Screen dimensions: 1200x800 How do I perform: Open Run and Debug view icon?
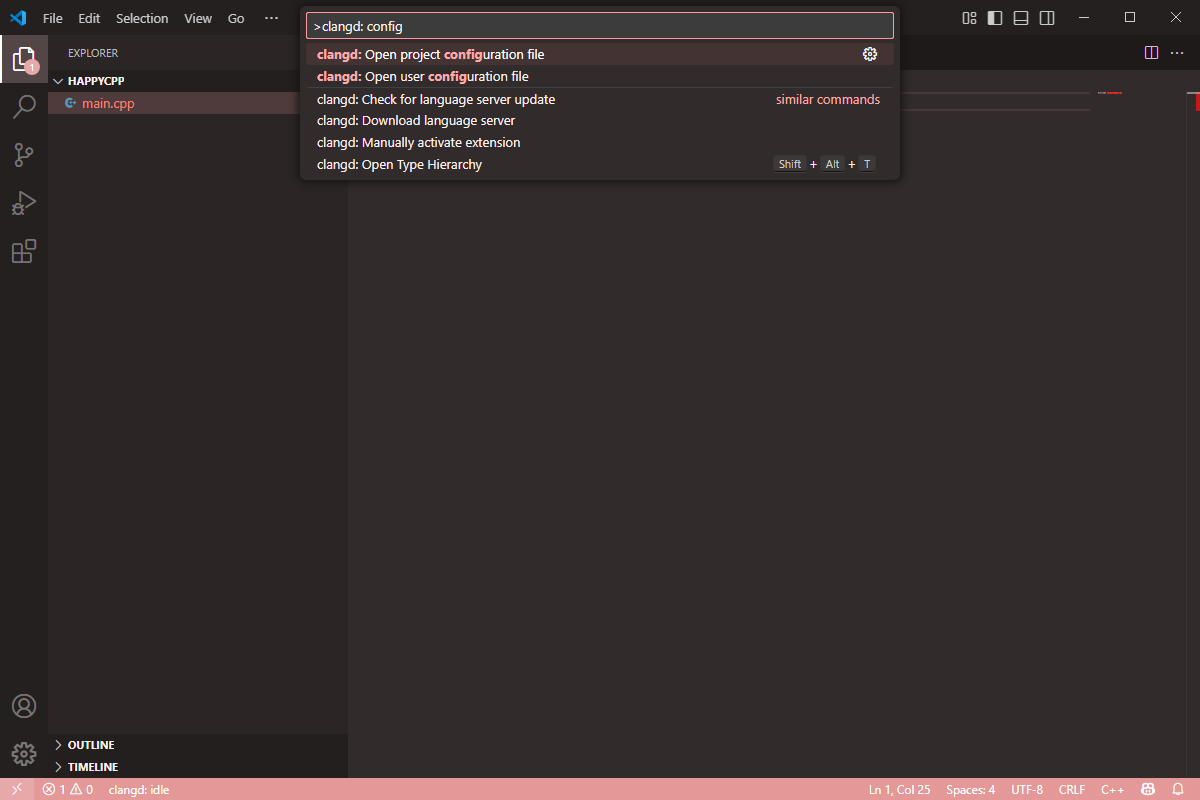point(24,203)
